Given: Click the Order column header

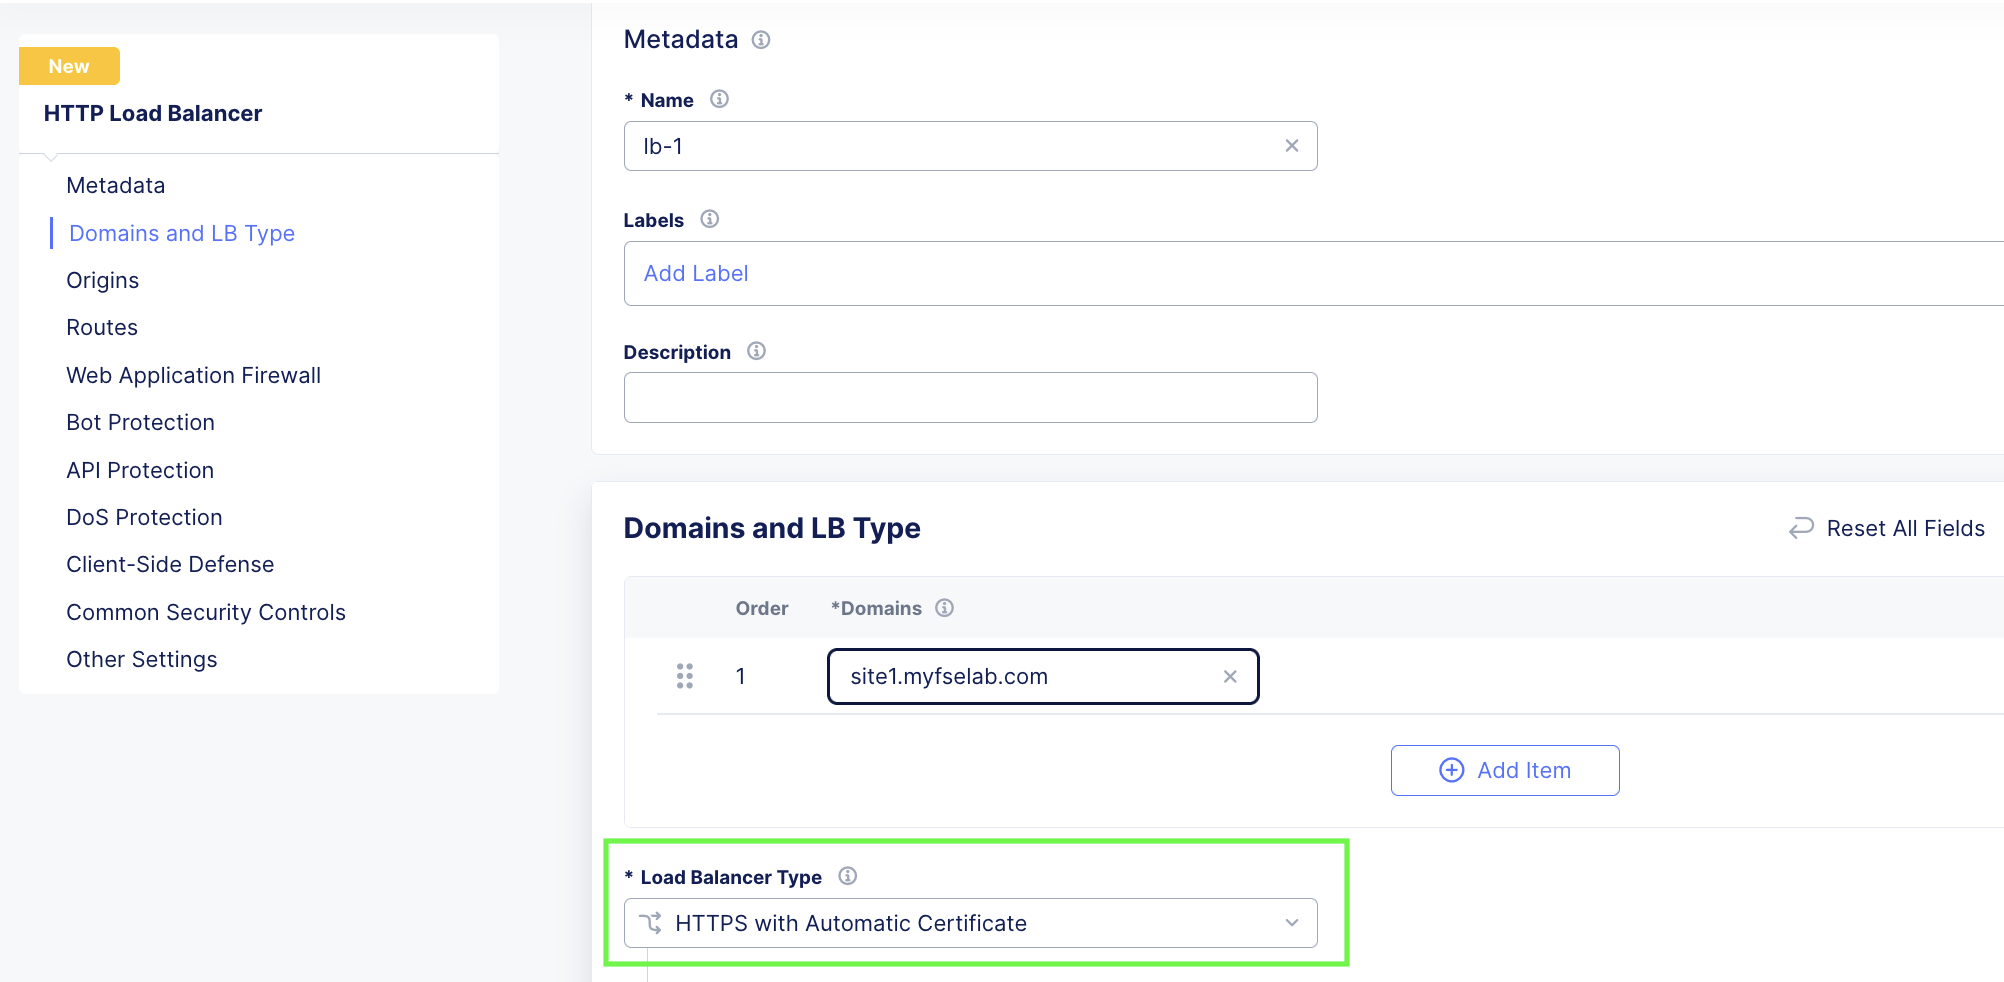Looking at the screenshot, I should point(762,608).
